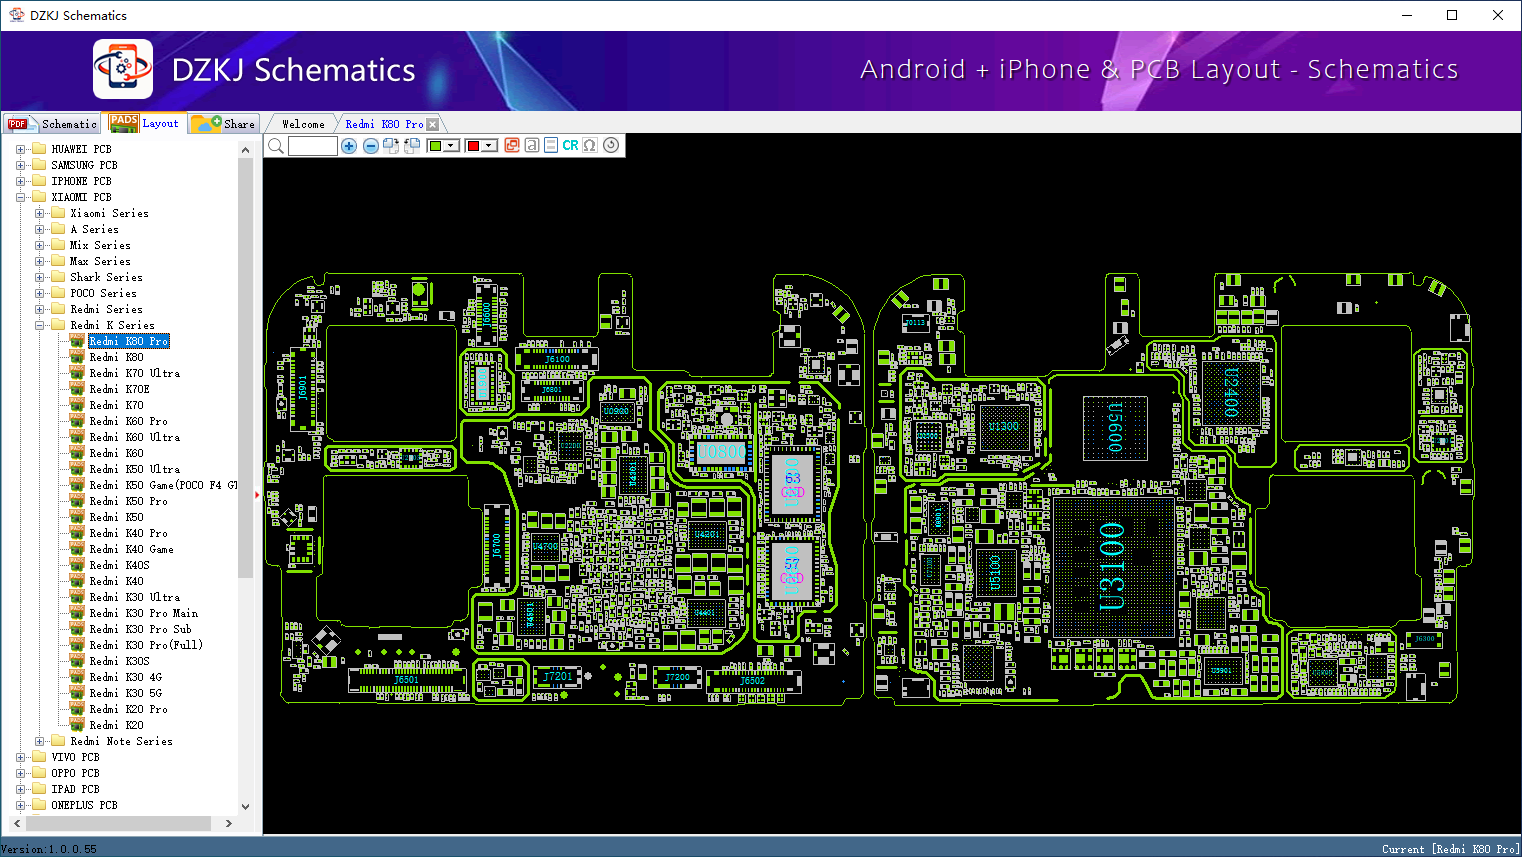Viewport: 1522px width, 857px height.
Task: Expand the ONEPLUS PCB tree node
Action: pyautogui.click(x=20, y=805)
